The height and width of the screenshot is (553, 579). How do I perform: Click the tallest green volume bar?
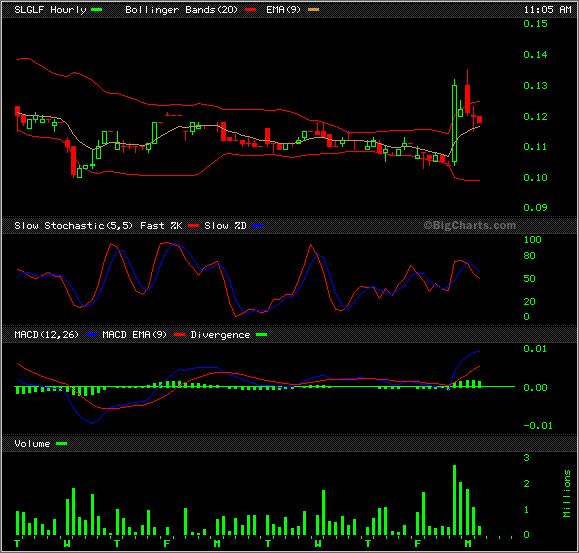pos(454,500)
